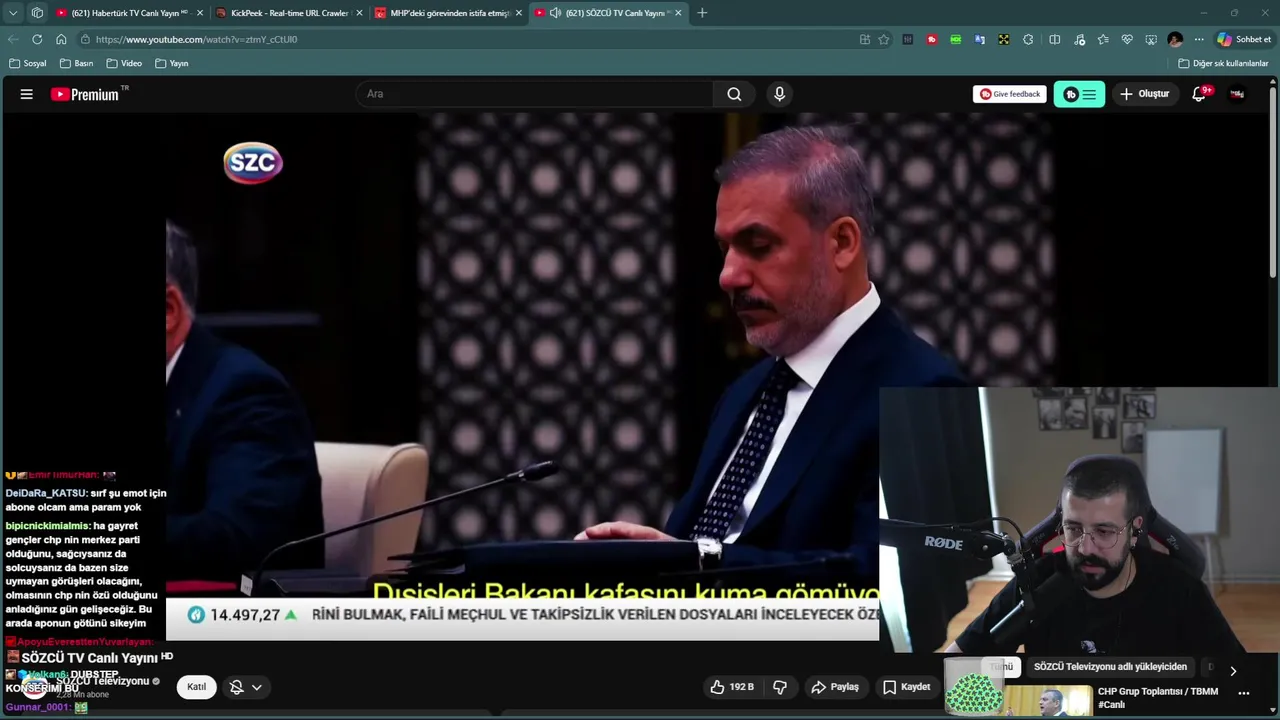This screenshot has height=720, width=1280.
Task: Open the Basın bookmarks folder
Action: [76, 63]
